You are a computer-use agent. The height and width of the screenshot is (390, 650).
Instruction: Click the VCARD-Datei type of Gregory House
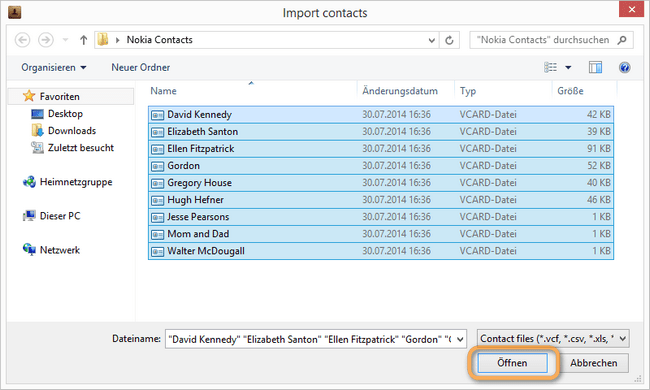tap(488, 183)
